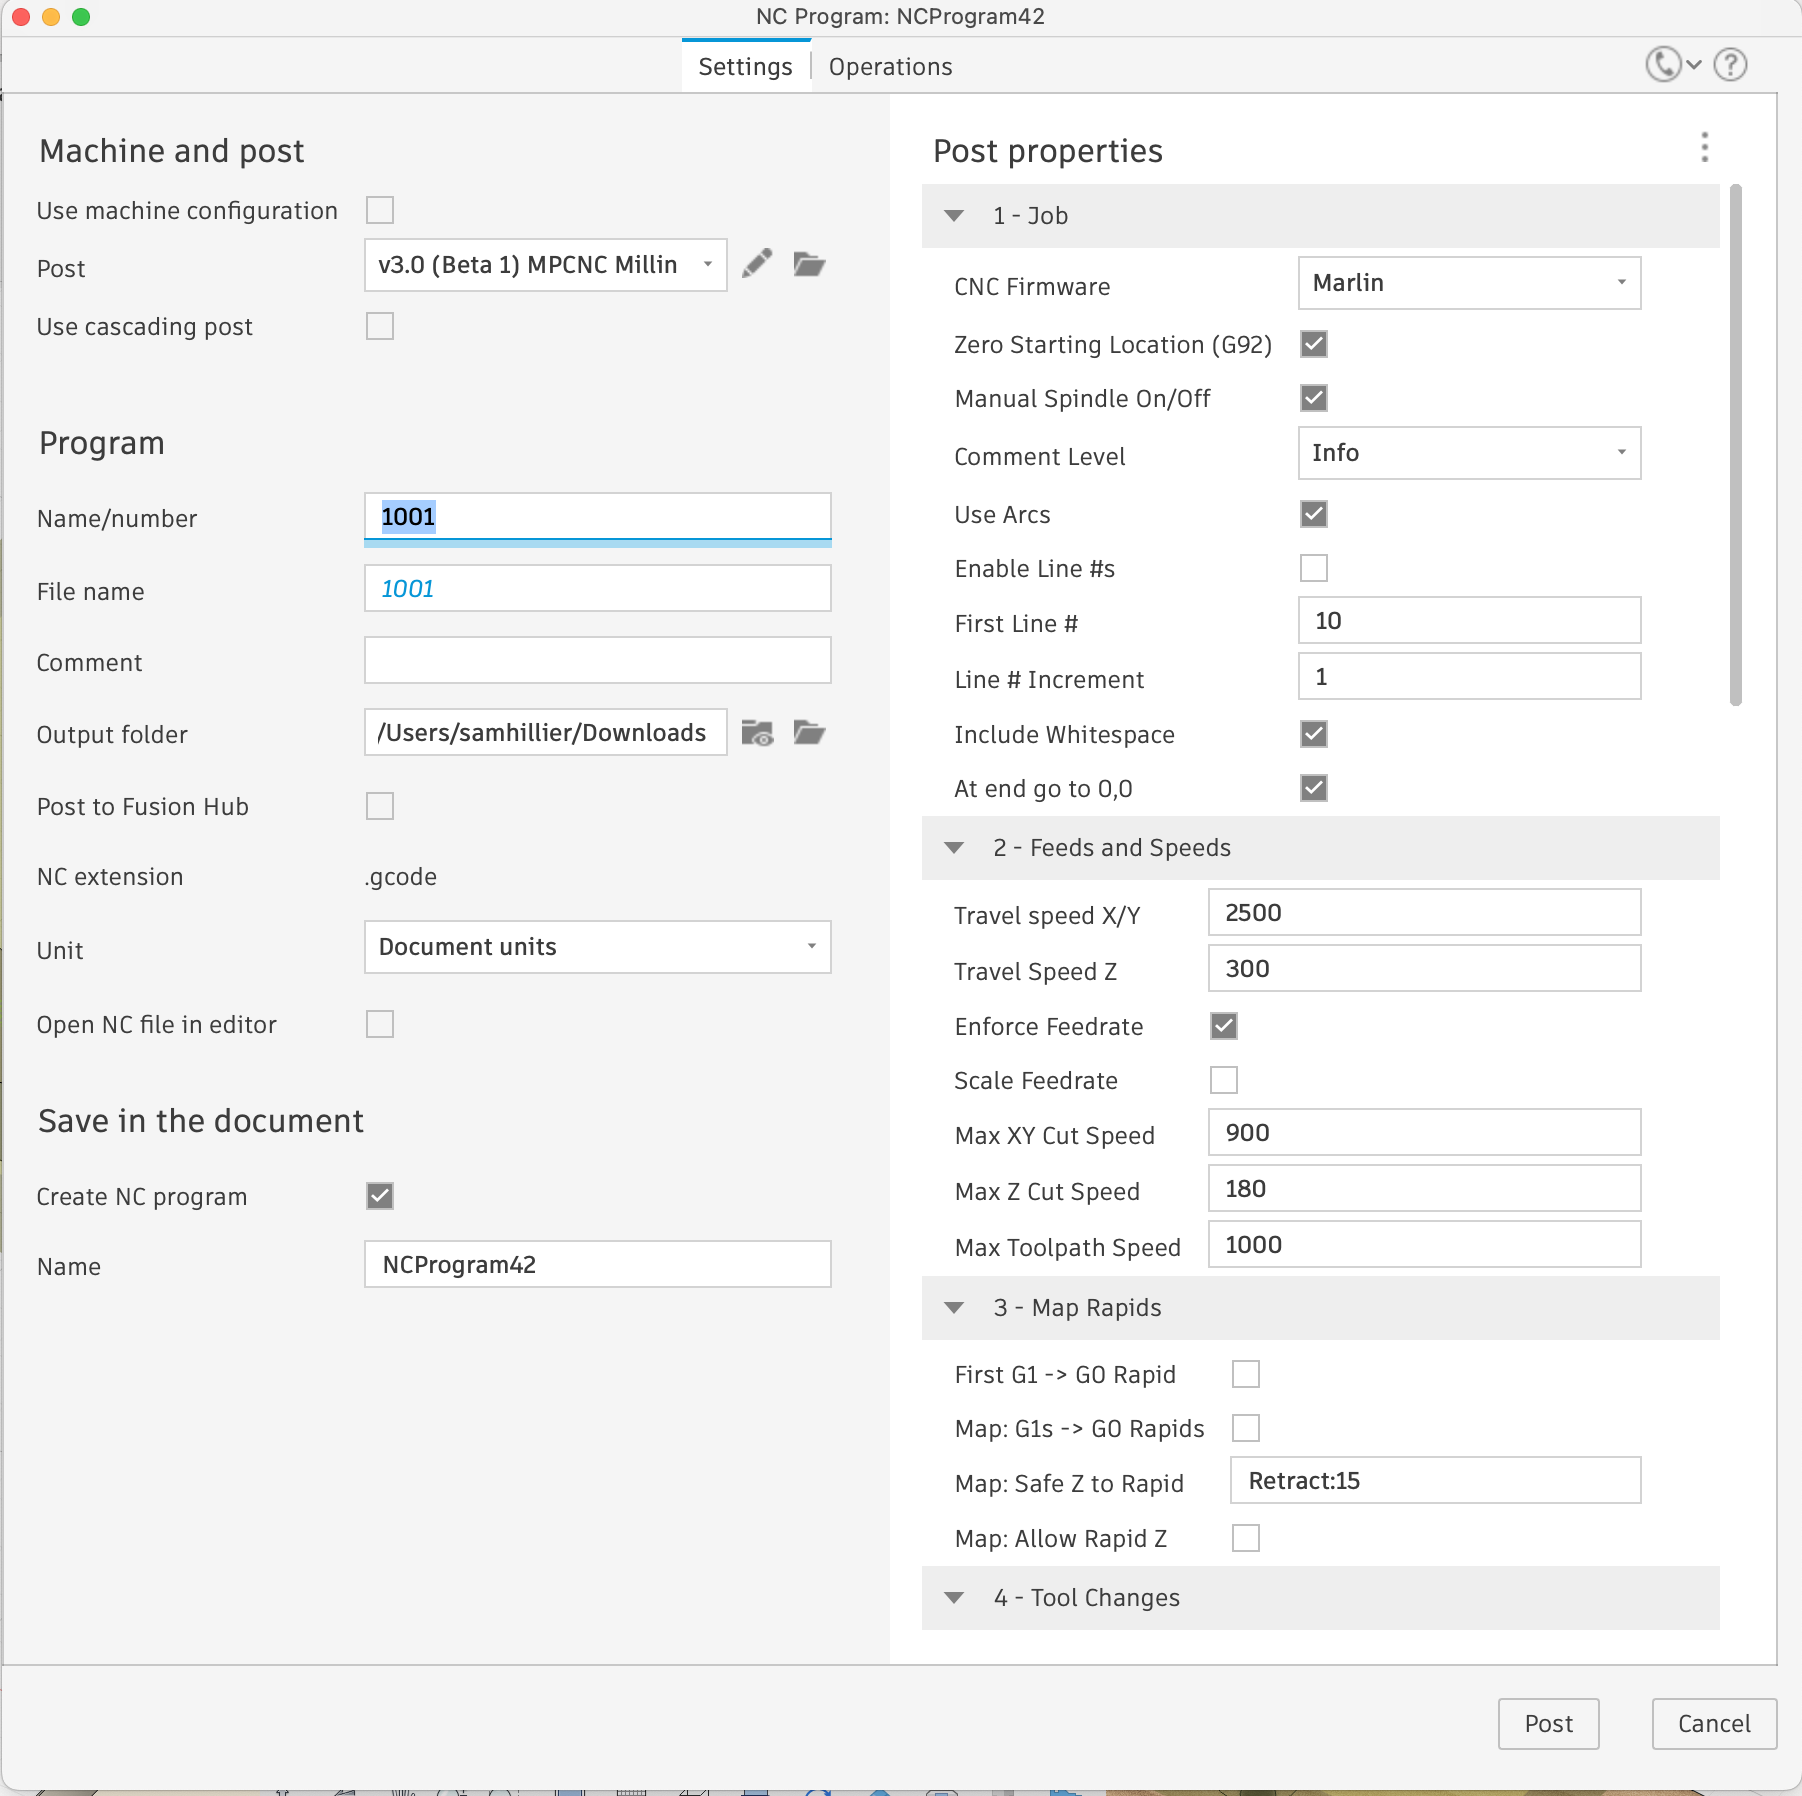Open the help question mark icon
Image resolution: width=1802 pixels, height=1796 pixels.
1730,65
